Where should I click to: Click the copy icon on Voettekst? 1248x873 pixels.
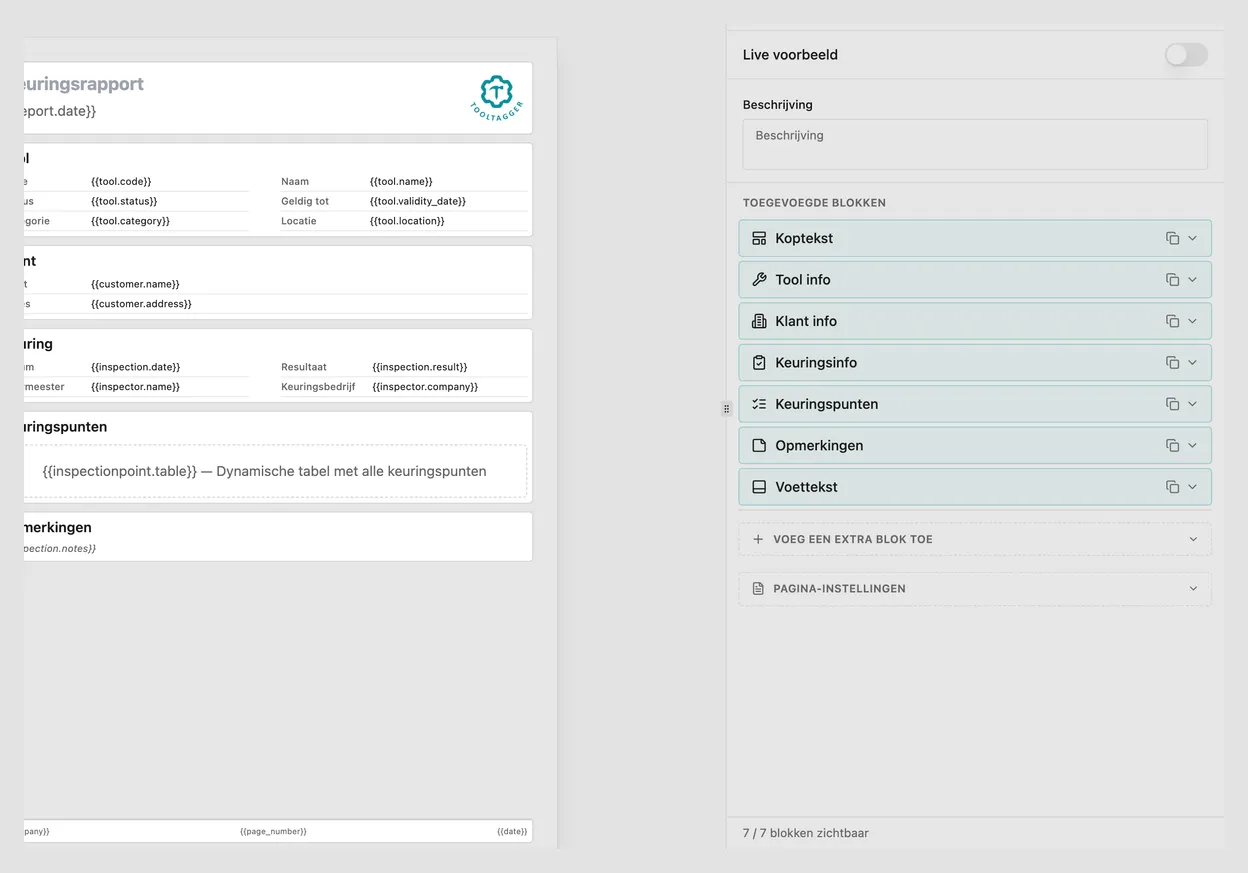pos(1172,487)
